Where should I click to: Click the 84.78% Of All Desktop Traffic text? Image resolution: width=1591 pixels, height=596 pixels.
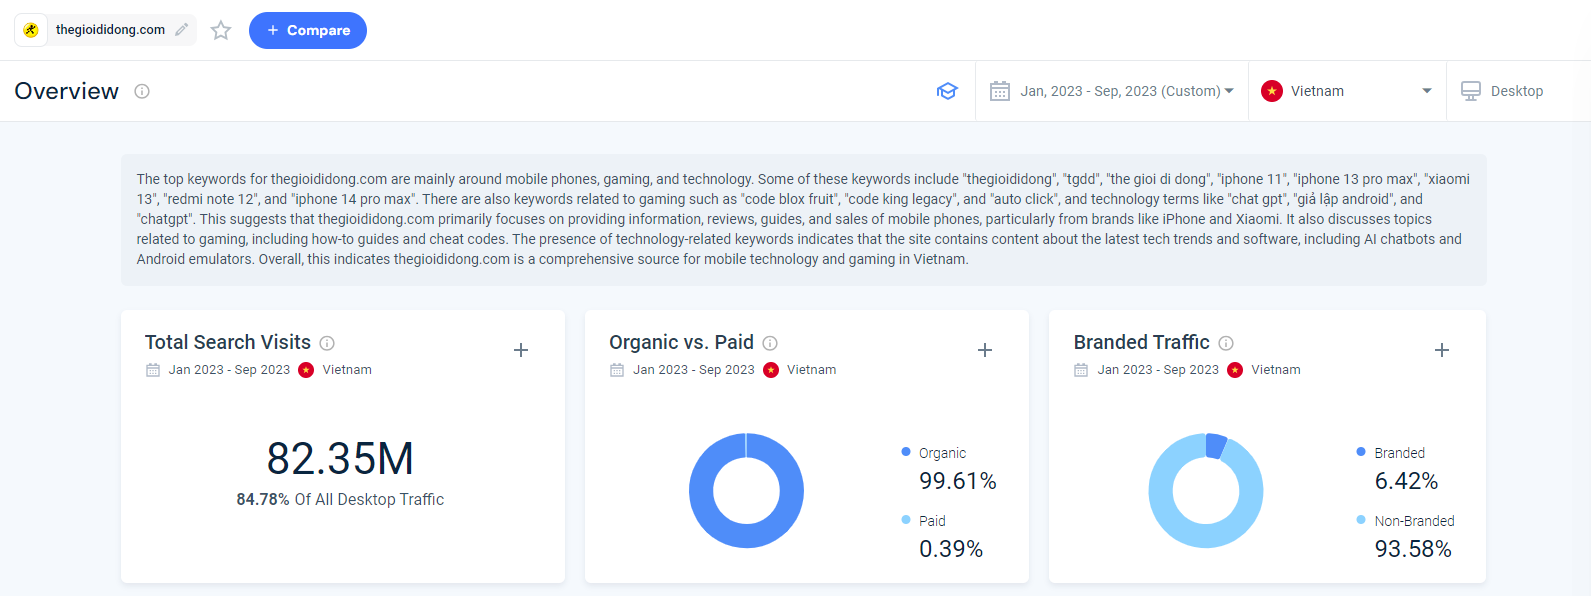pyautogui.click(x=340, y=499)
